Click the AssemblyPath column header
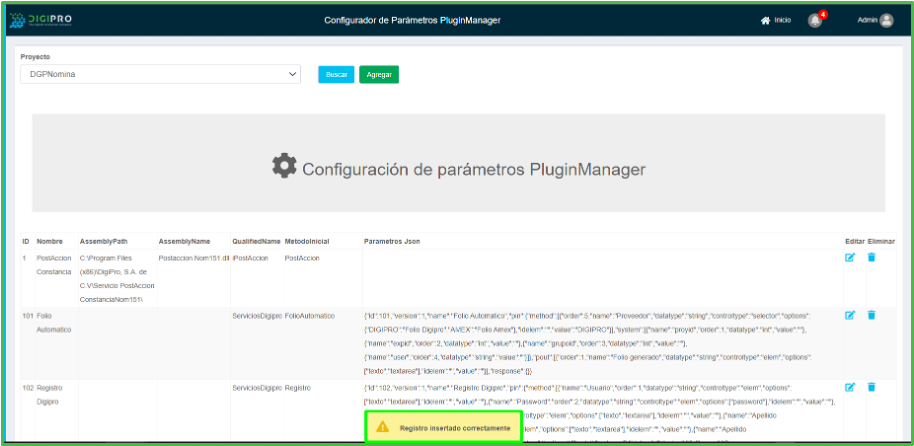This screenshot has width=914, height=446. click(x=104, y=241)
